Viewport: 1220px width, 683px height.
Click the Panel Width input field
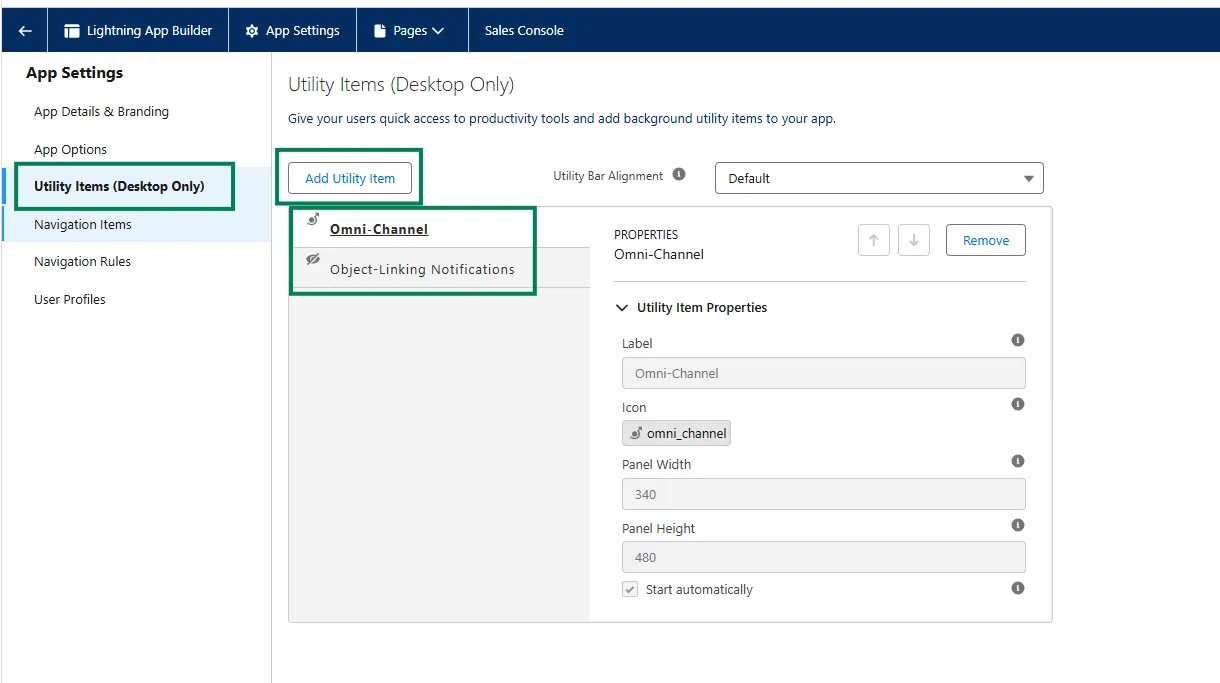pyautogui.click(x=824, y=494)
